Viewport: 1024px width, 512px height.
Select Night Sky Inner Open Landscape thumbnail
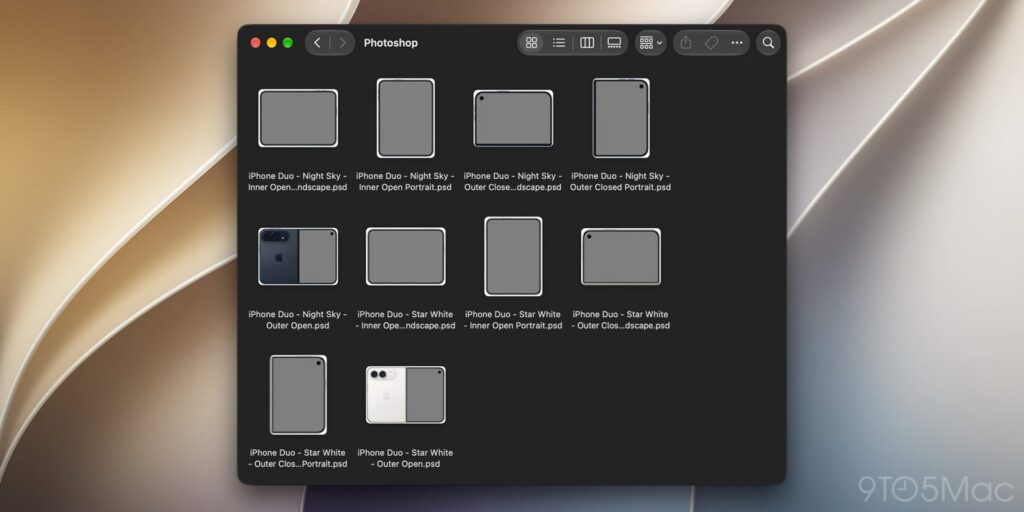(298, 118)
